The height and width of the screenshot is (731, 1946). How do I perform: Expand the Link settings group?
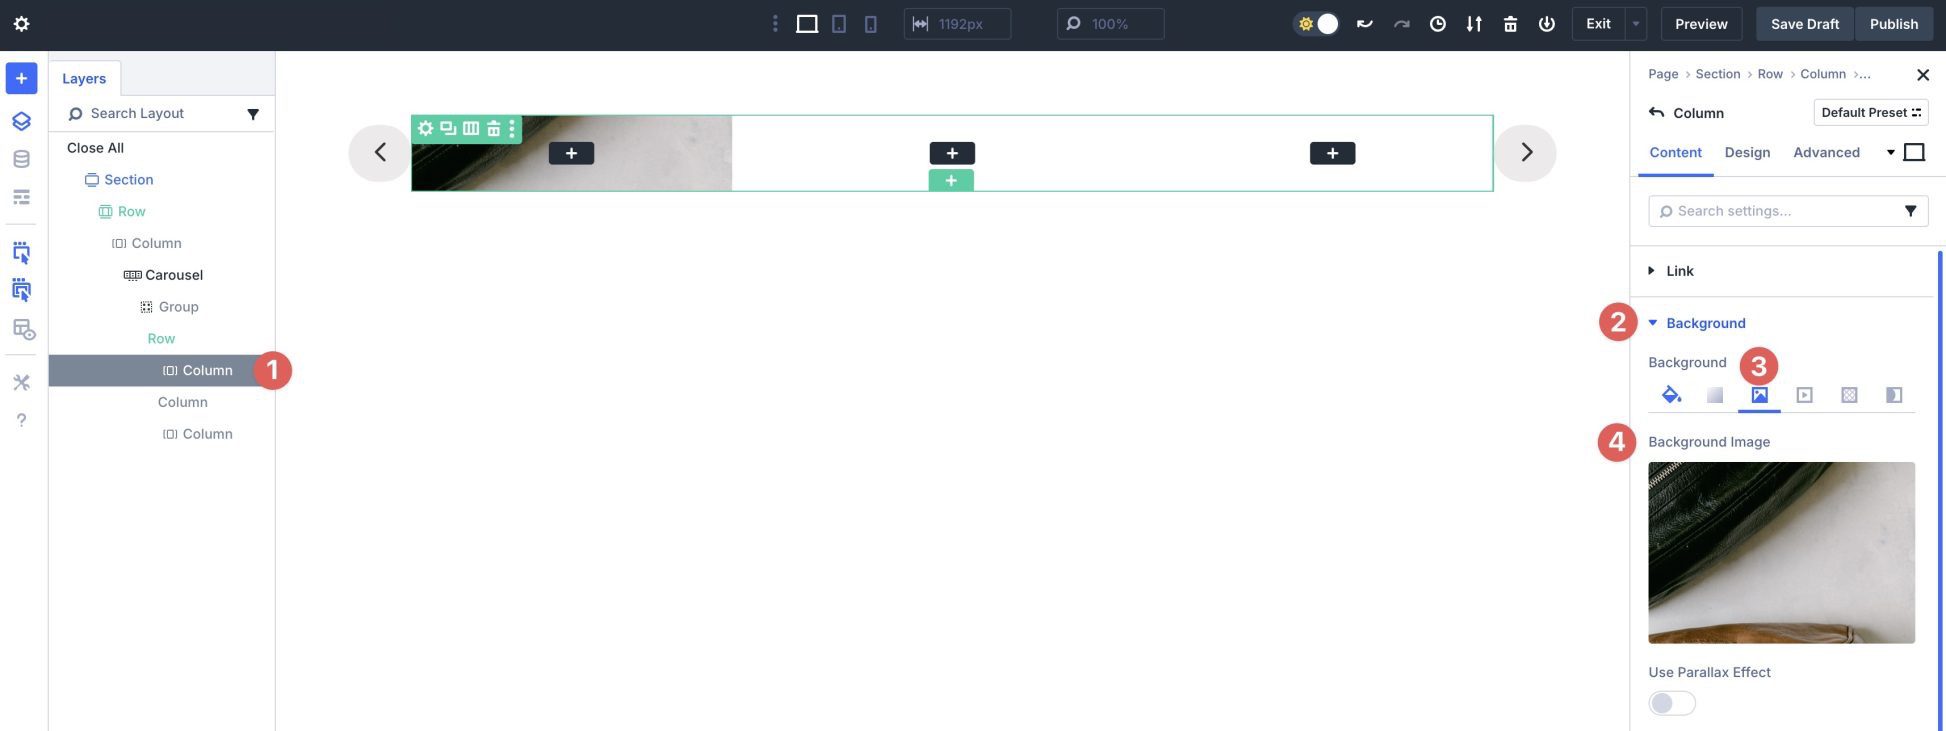pyautogui.click(x=1679, y=271)
